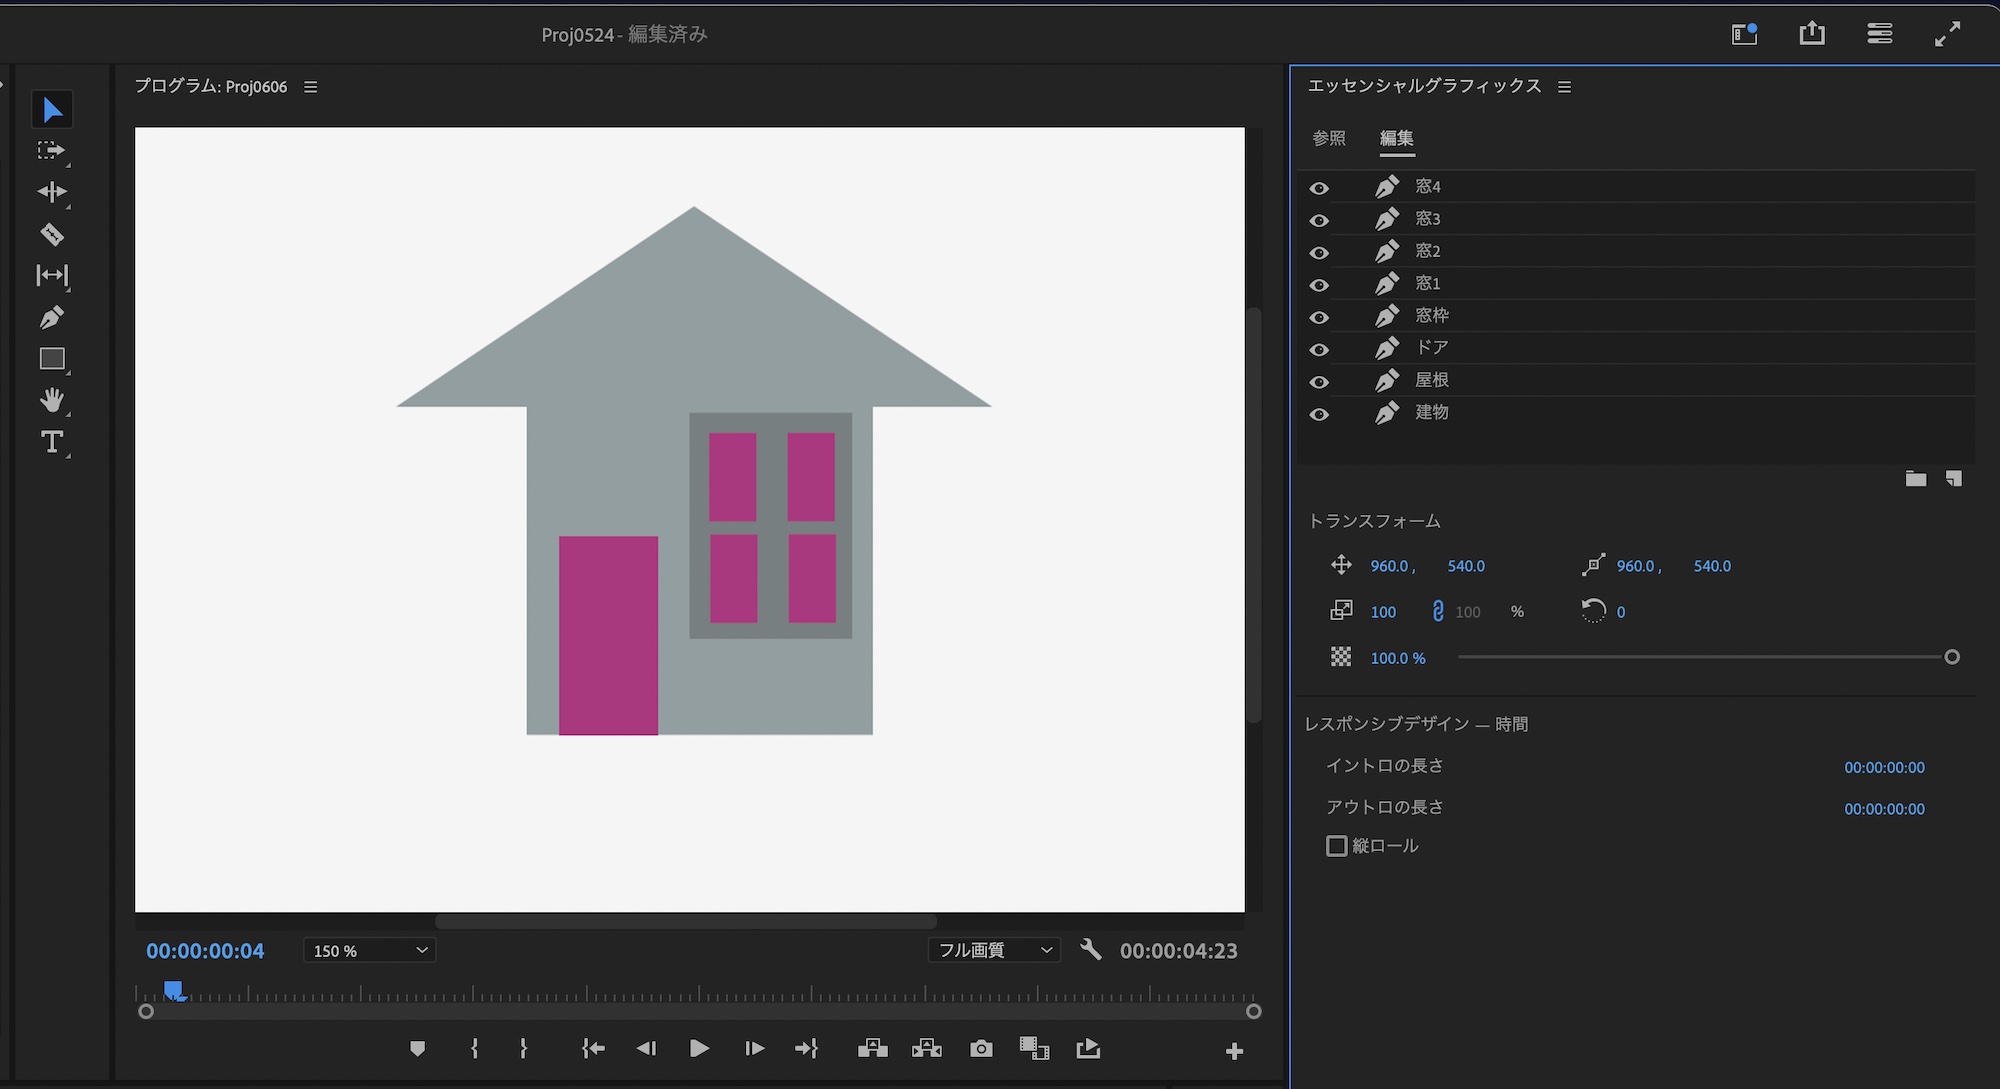Select the Rectangle shape tool

52,359
